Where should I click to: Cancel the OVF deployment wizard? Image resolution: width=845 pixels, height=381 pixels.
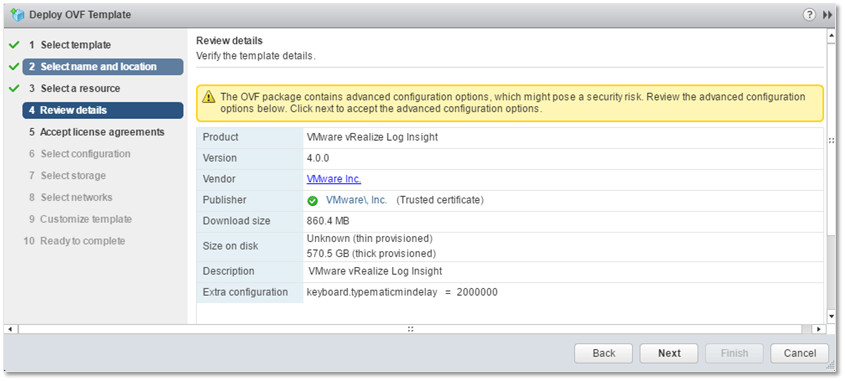(x=799, y=354)
